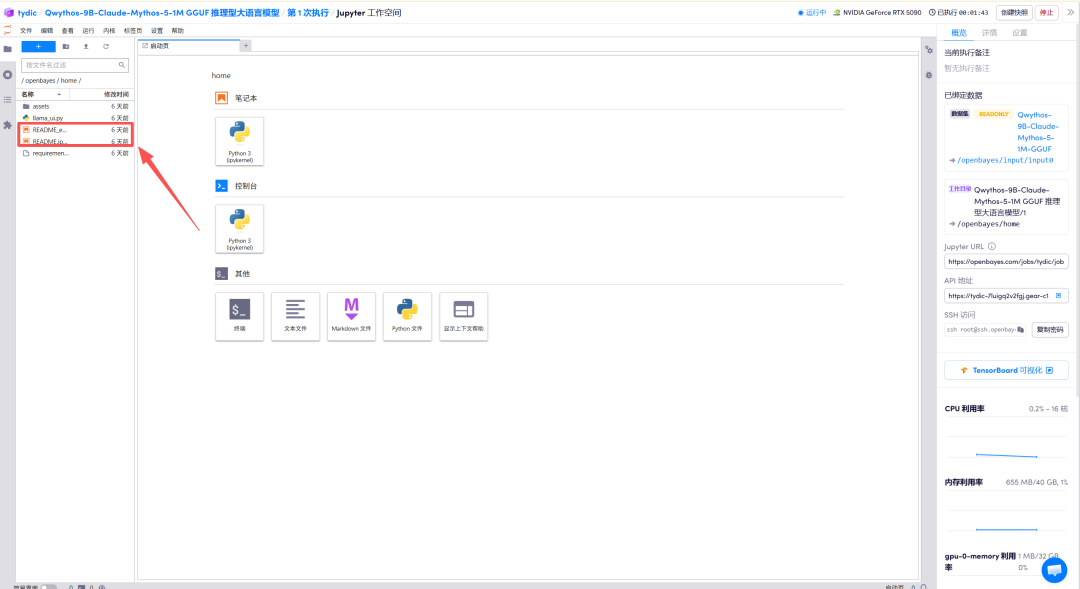
Task: Toggle simple interface switch in status bar
Action: click(x=48, y=587)
